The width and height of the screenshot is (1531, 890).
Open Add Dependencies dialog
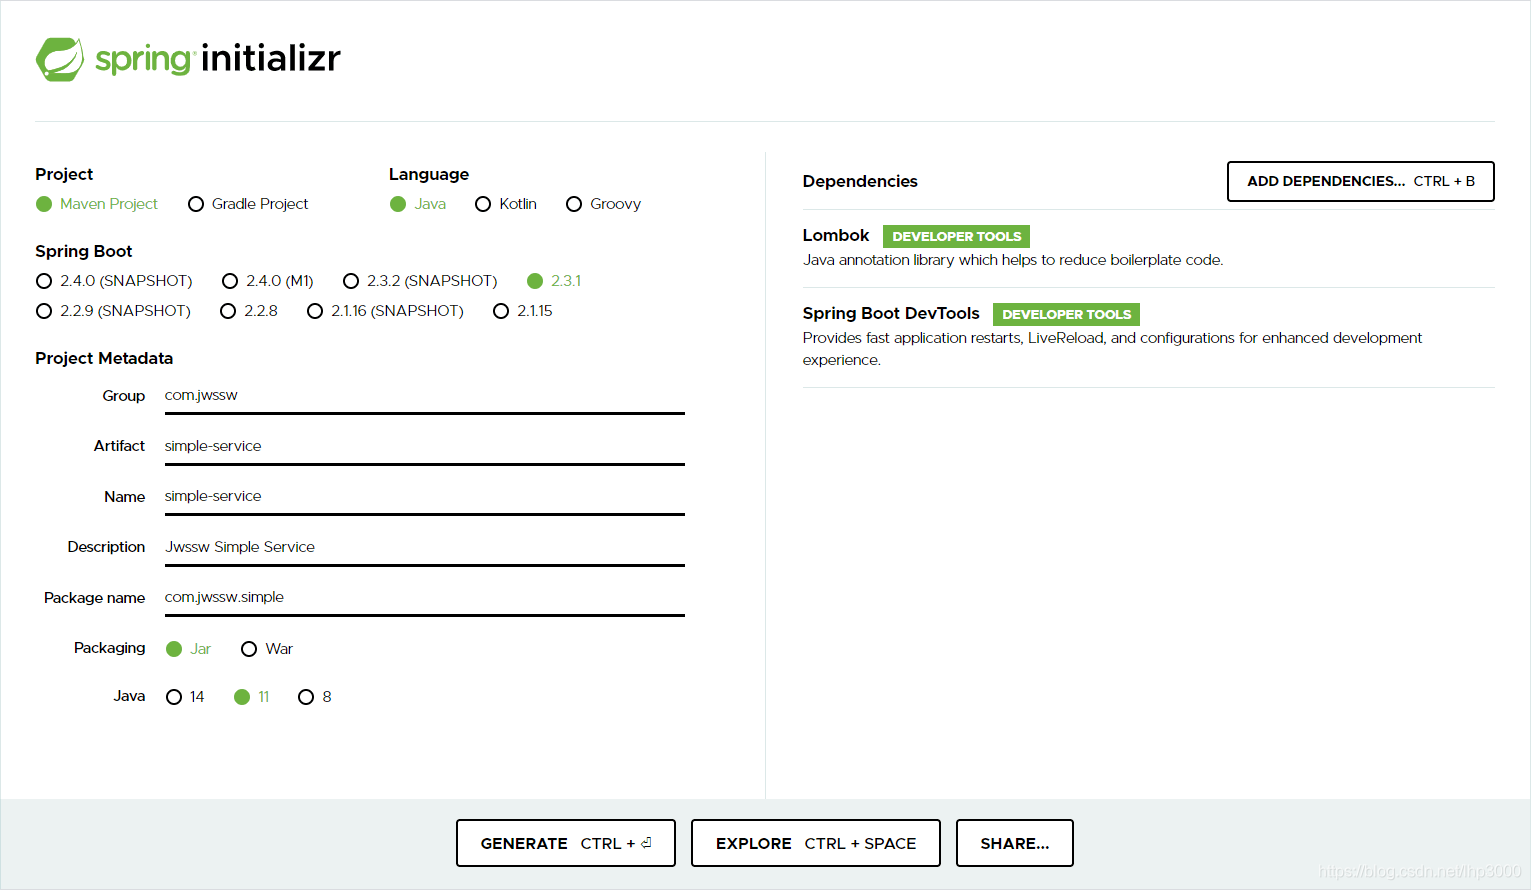1360,181
